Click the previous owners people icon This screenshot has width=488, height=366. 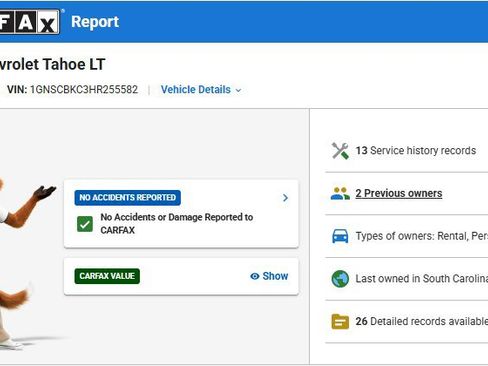[x=340, y=193]
